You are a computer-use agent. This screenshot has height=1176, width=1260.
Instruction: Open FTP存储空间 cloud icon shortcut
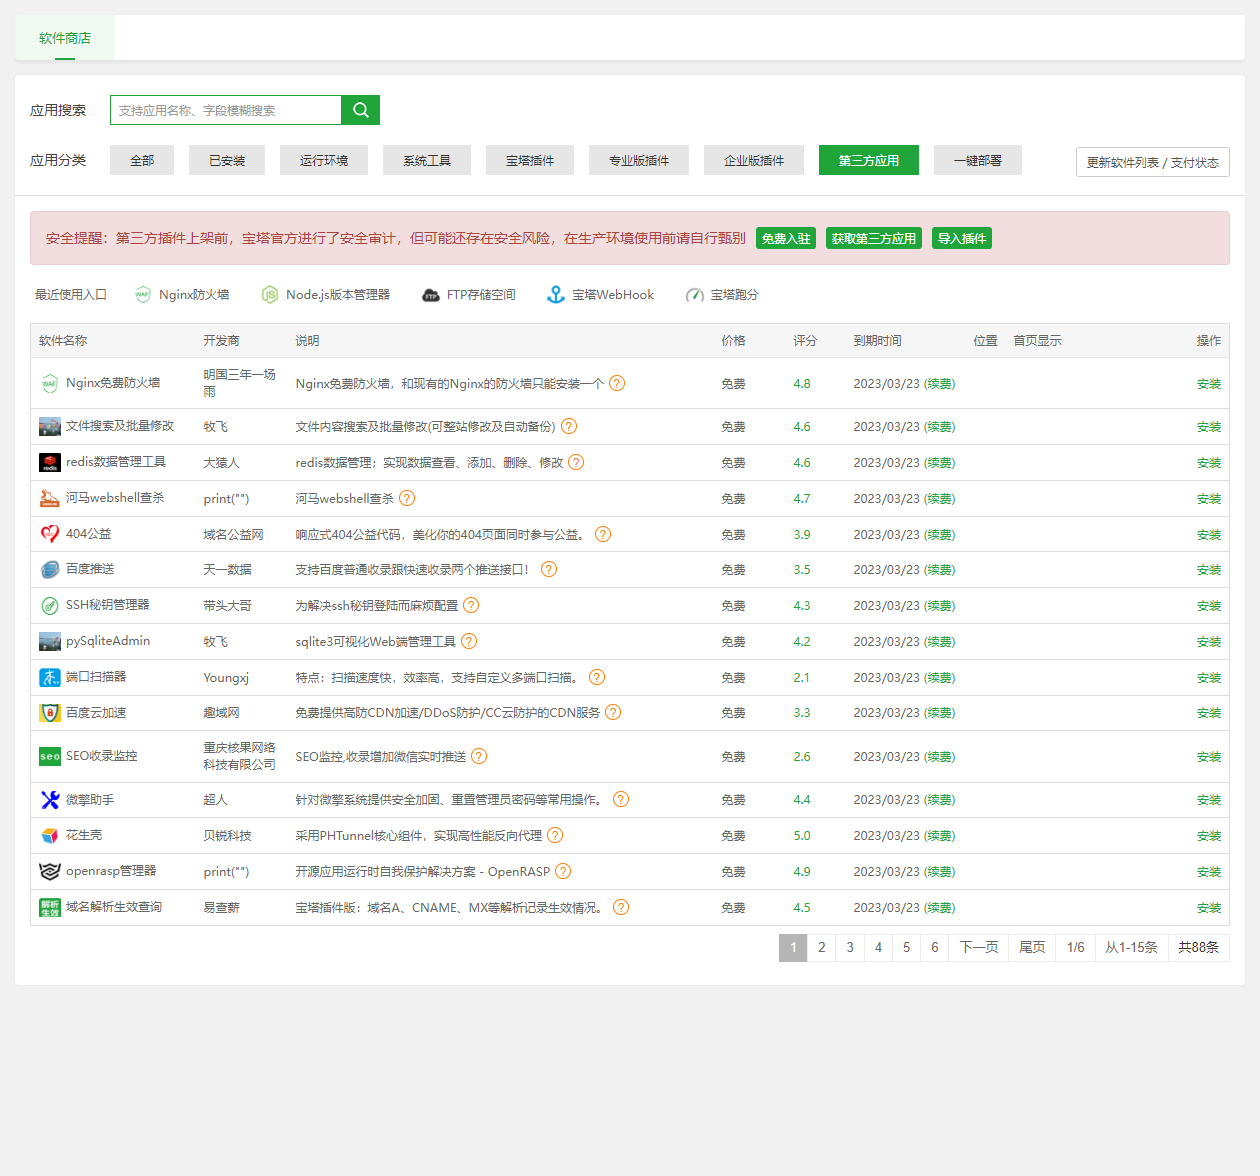(x=431, y=295)
